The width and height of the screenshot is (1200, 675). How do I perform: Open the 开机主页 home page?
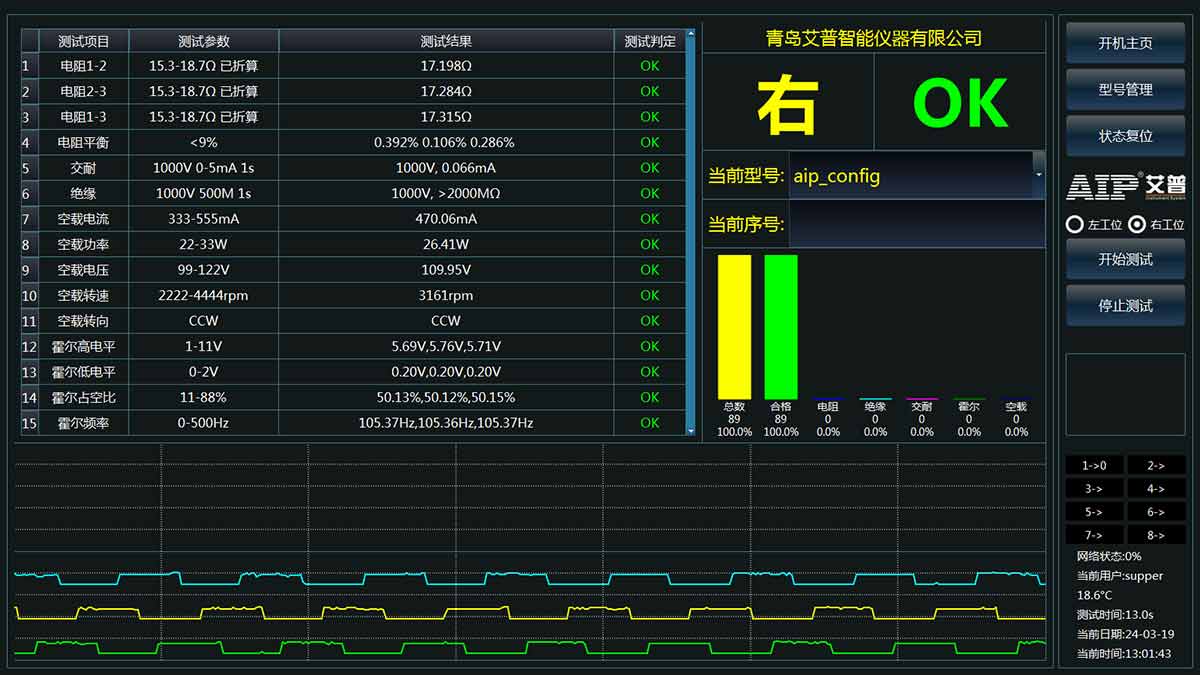point(1125,42)
